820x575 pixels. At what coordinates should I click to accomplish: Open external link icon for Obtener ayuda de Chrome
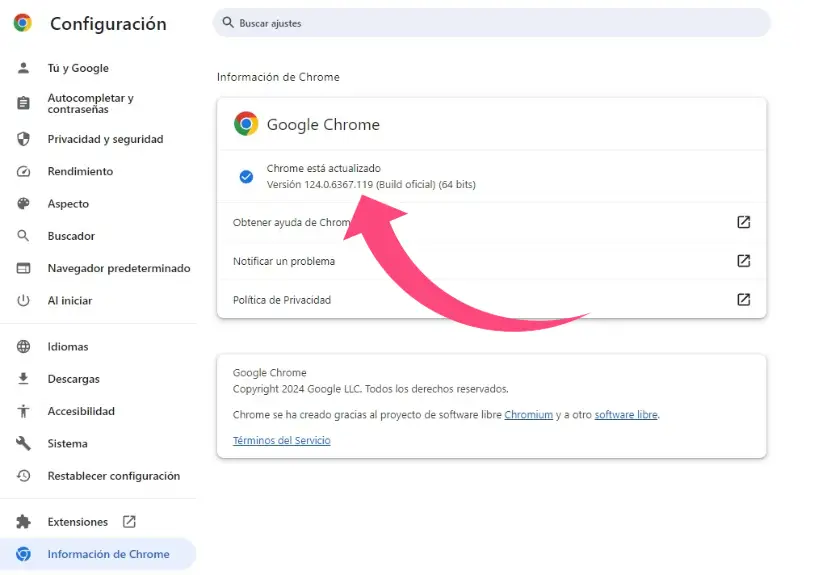point(743,222)
